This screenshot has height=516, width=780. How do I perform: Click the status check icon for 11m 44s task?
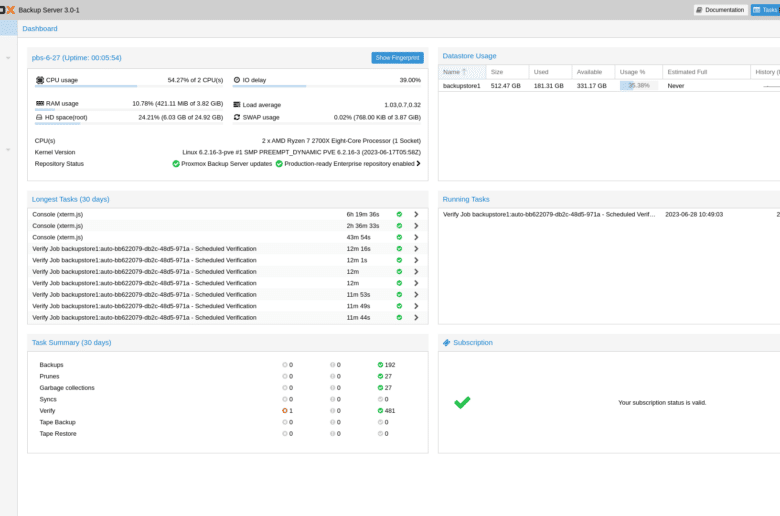(399, 317)
